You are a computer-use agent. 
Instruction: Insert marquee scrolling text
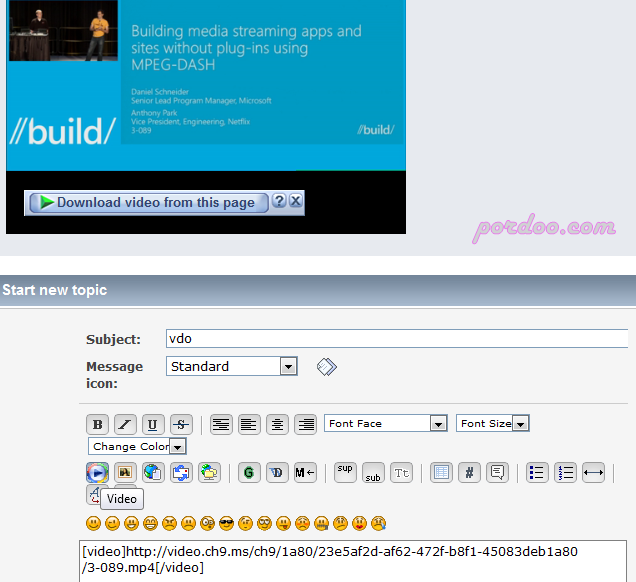point(305,472)
